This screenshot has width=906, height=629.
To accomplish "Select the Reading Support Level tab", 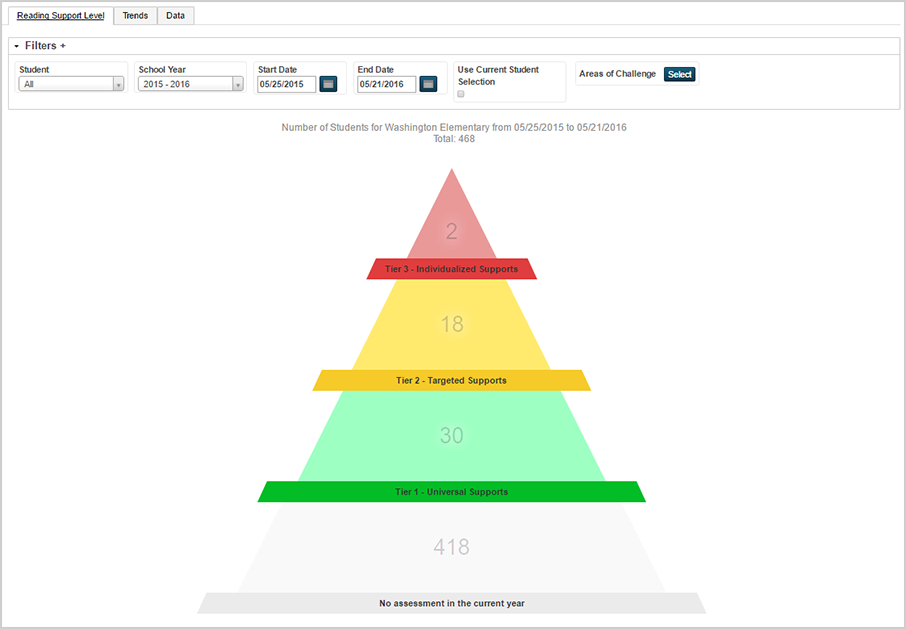I will click(60, 16).
